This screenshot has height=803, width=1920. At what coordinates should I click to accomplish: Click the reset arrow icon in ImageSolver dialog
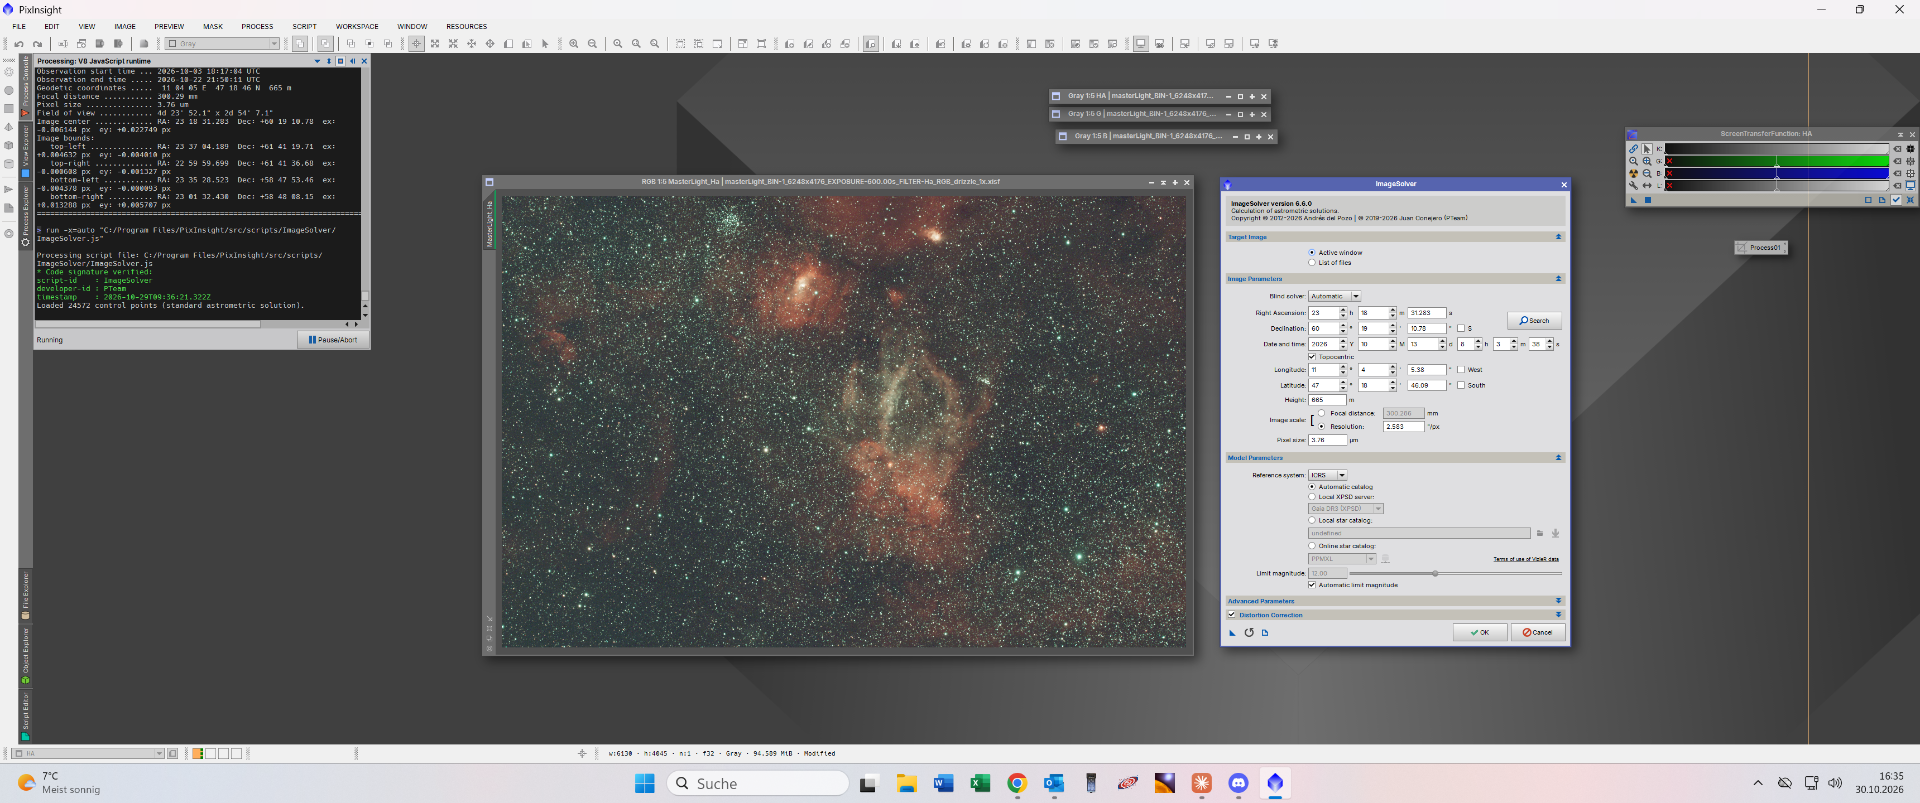tap(1249, 632)
